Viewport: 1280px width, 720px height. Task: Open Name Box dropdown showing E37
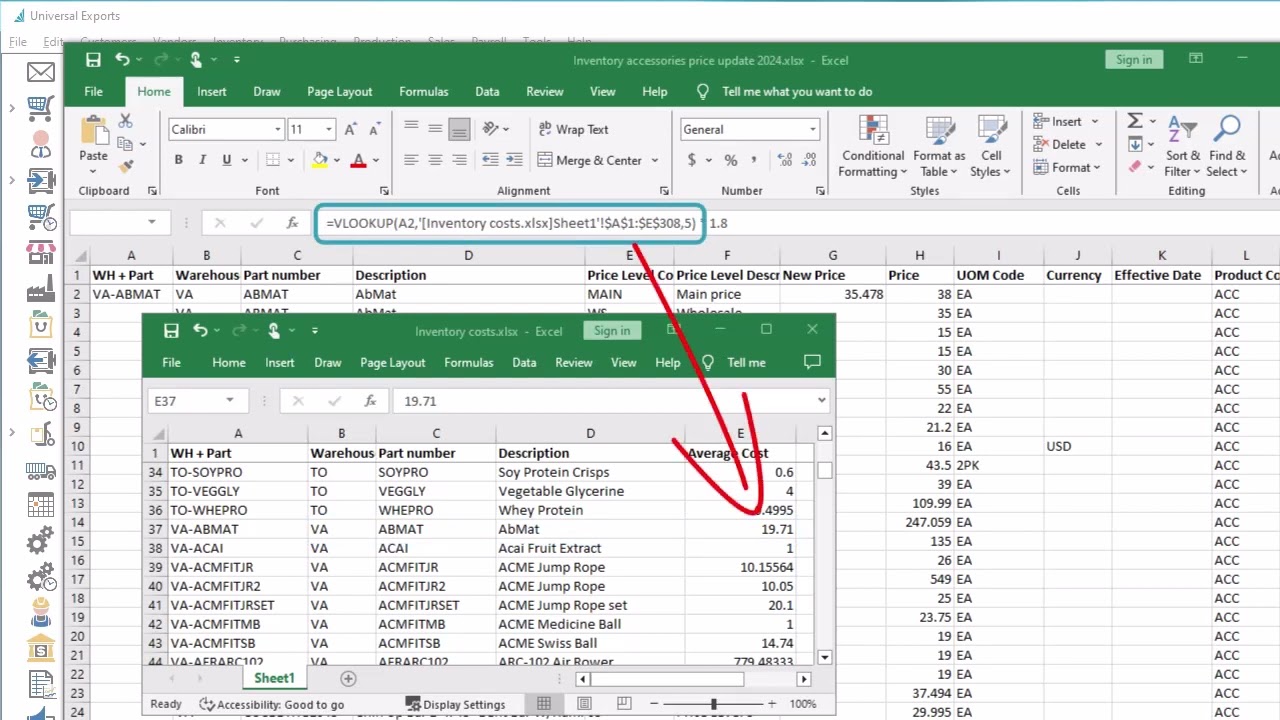(x=230, y=400)
